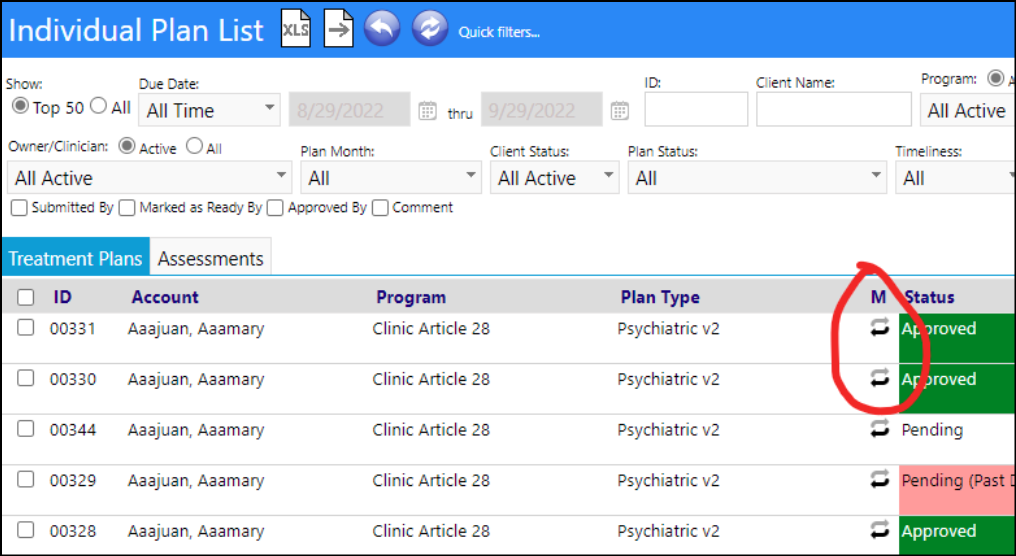
Task: Select the Program radio button
Action: point(996,78)
